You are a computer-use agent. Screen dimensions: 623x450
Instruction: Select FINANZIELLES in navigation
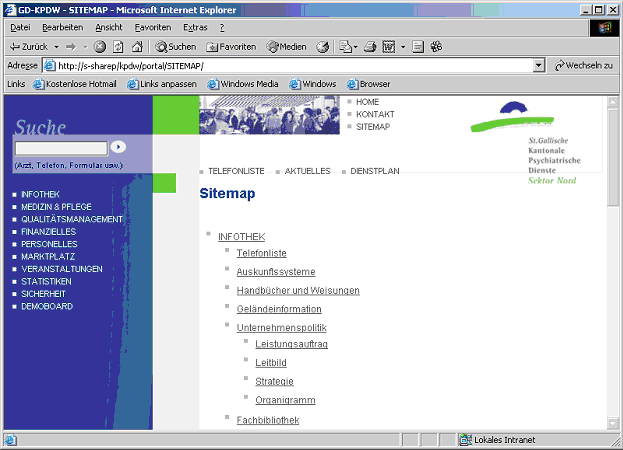pyautogui.click(x=48, y=232)
